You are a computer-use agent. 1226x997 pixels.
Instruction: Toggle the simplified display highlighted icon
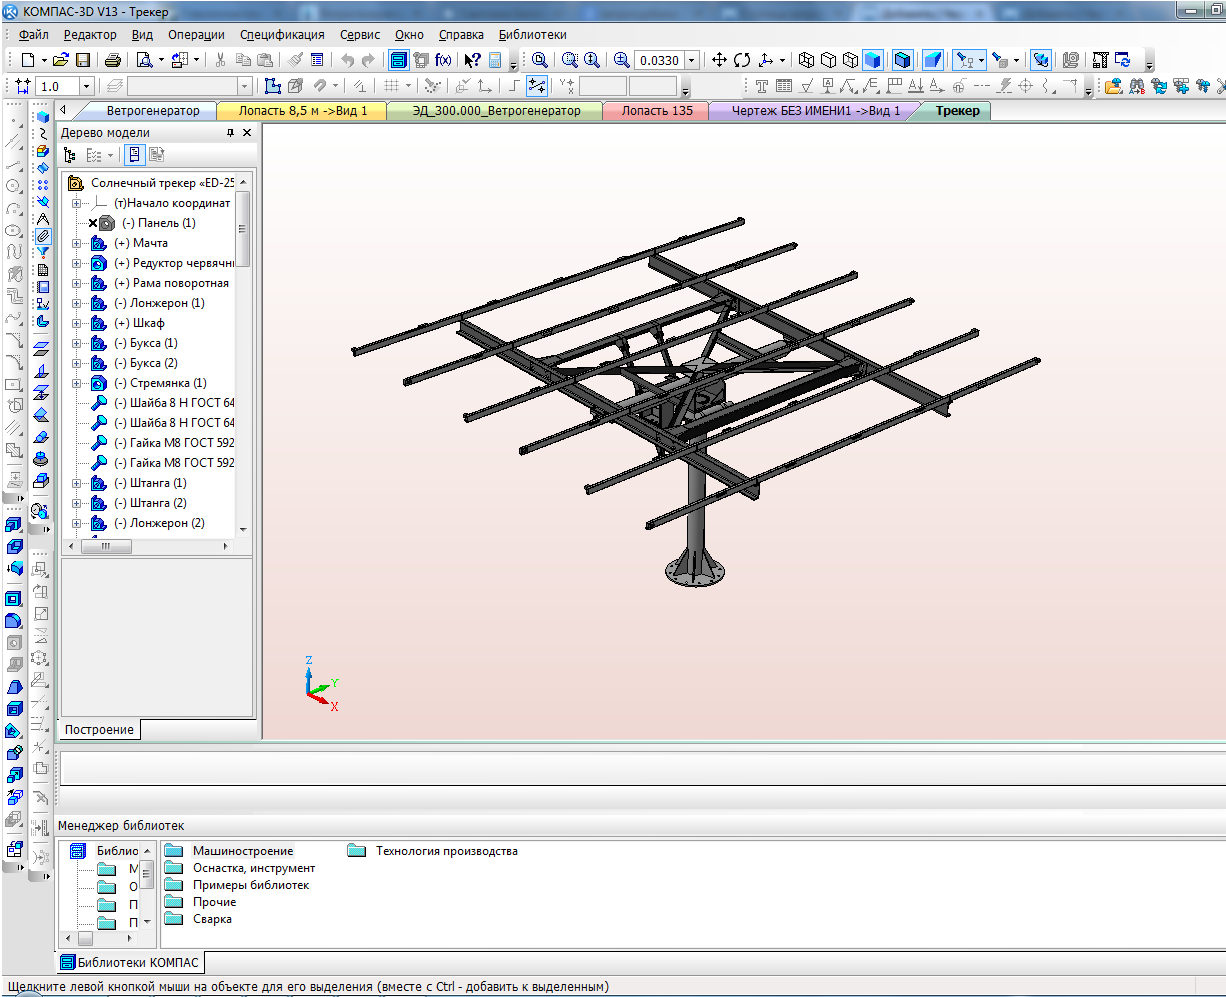(x=1040, y=60)
